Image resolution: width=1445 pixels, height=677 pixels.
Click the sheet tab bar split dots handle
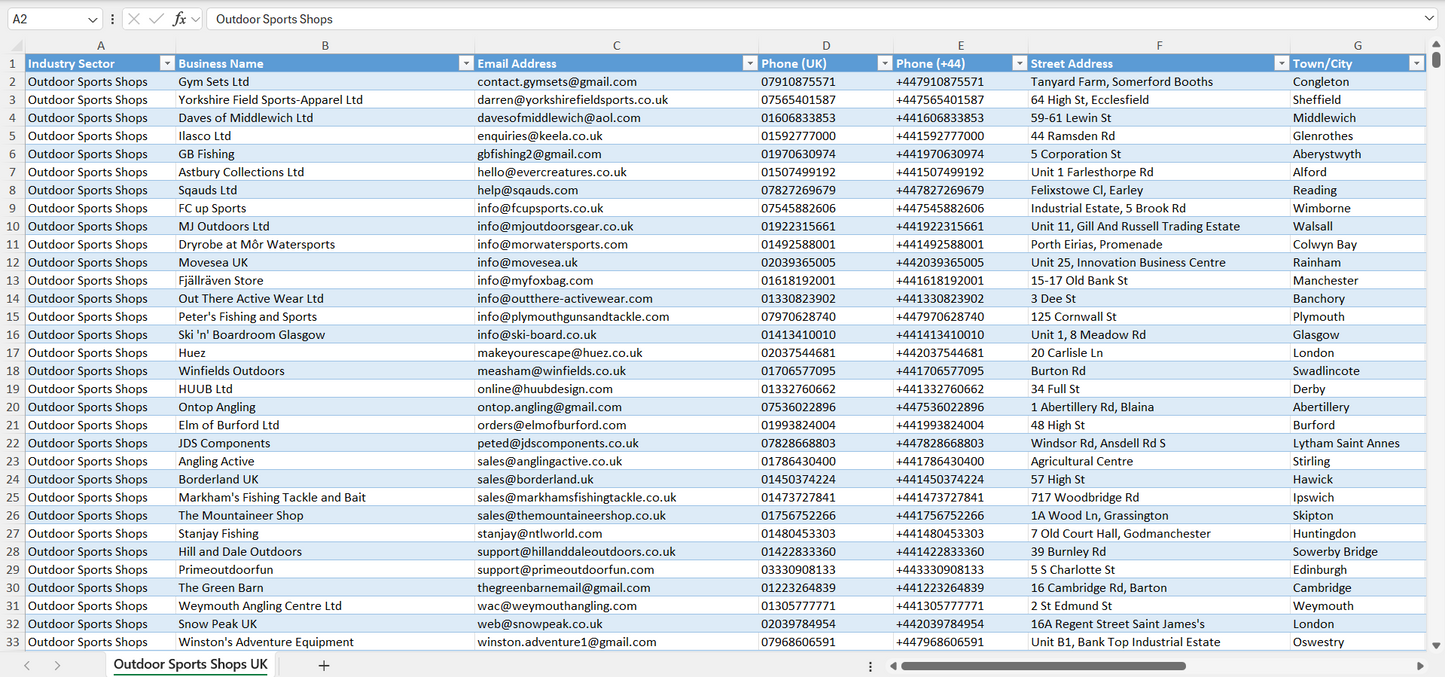(x=870, y=666)
